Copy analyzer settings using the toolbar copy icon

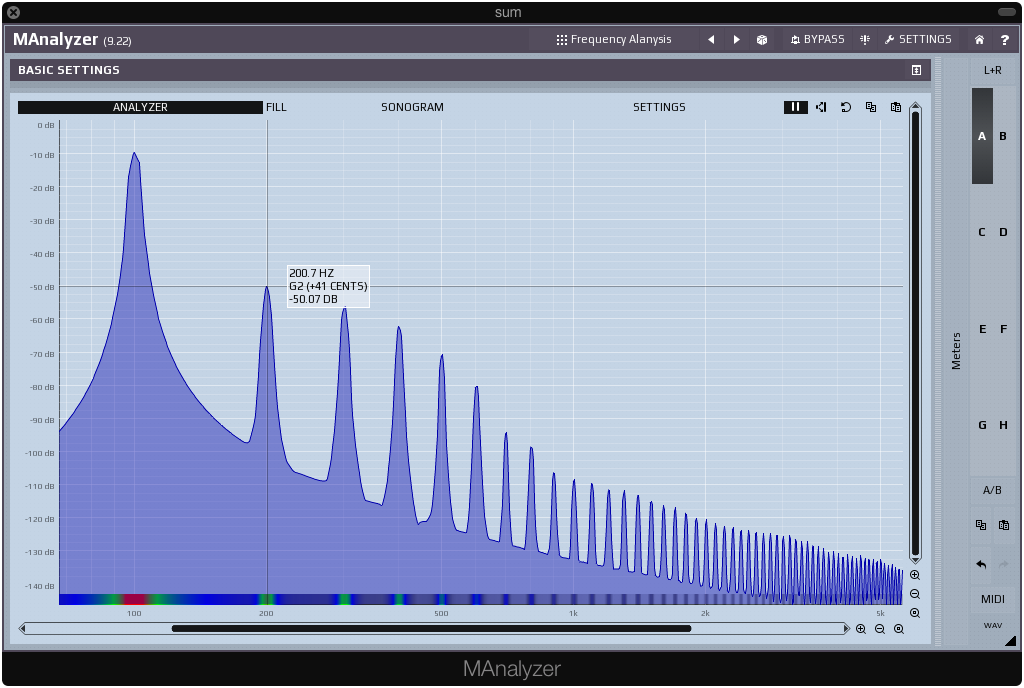[871, 107]
